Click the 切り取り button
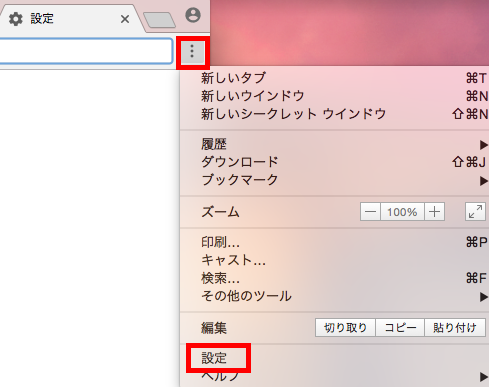489x387 pixels. click(x=345, y=328)
